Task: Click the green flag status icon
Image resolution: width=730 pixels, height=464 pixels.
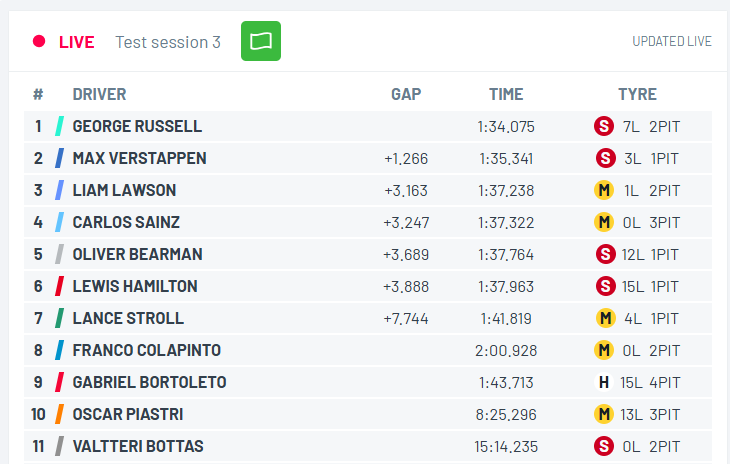Action: tap(261, 41)
